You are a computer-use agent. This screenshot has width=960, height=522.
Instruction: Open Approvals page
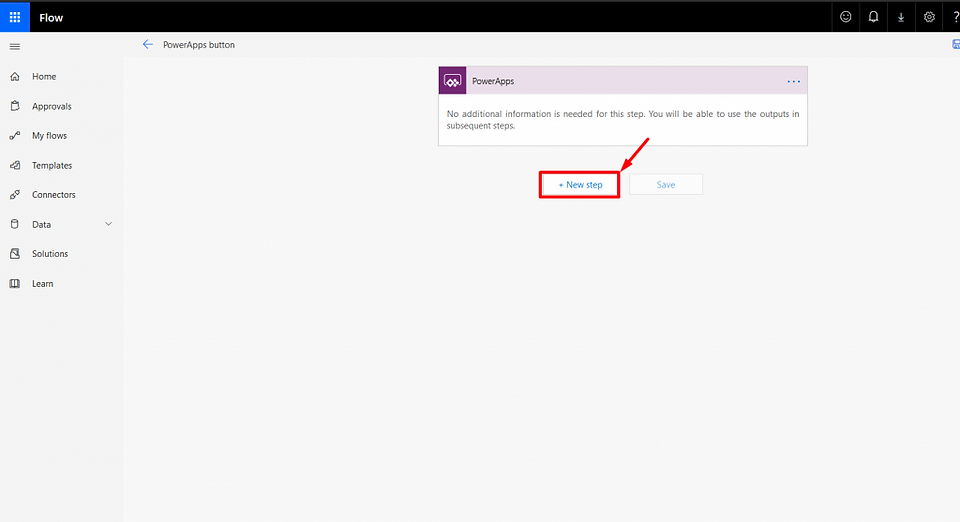click(51, 106)
